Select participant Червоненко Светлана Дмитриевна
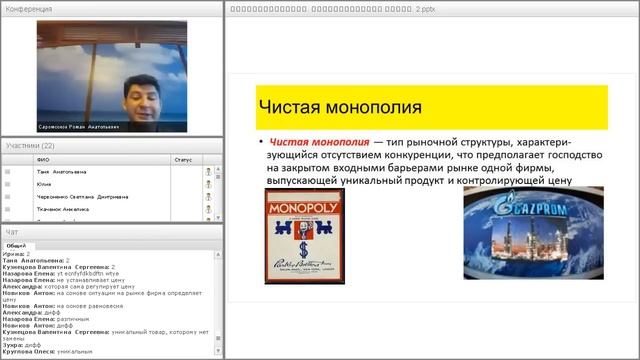 (x=82, y=197)
